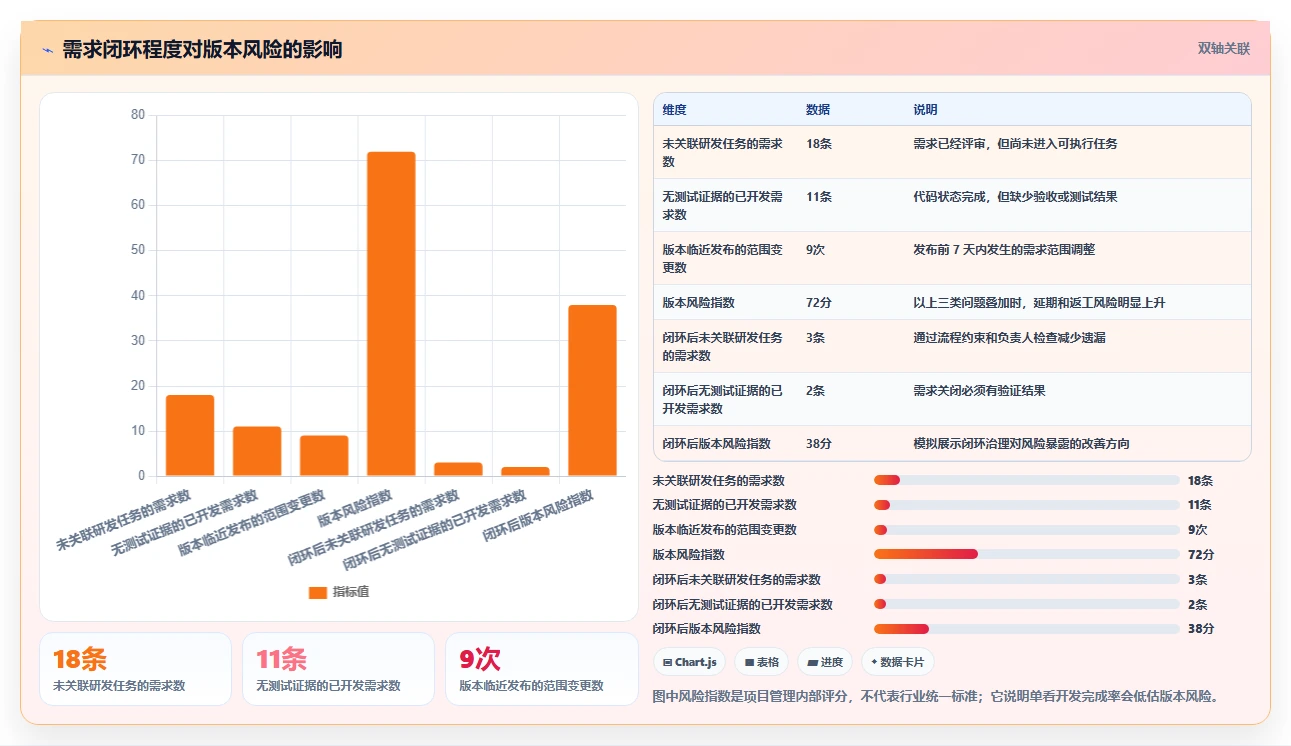Screen dimensions: 1291x746
Task: Click progress bar for 闭环后未关联研发任务的需求数 3条
Action: [x=1027, y=580]
